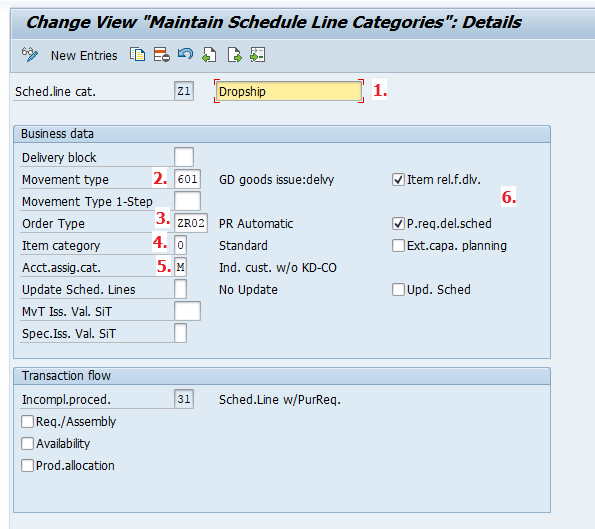This screenshot has height=529, width=595.
Task: Check the Req./Assembly checkbox
Action: 27,421
